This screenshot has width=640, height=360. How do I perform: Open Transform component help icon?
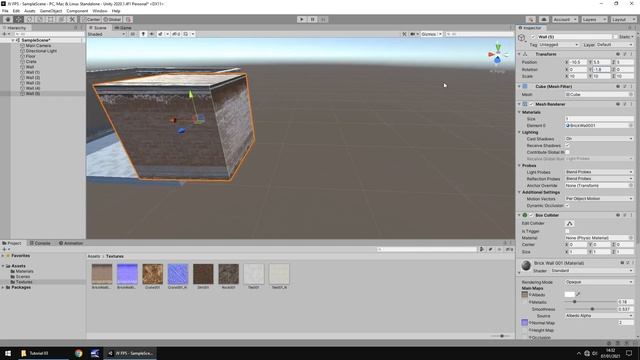618,54
